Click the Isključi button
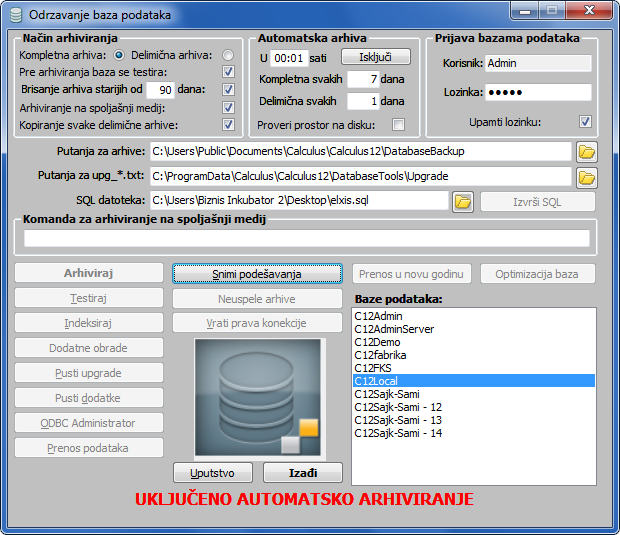The image size is (620, 535). tap(376, 57)
